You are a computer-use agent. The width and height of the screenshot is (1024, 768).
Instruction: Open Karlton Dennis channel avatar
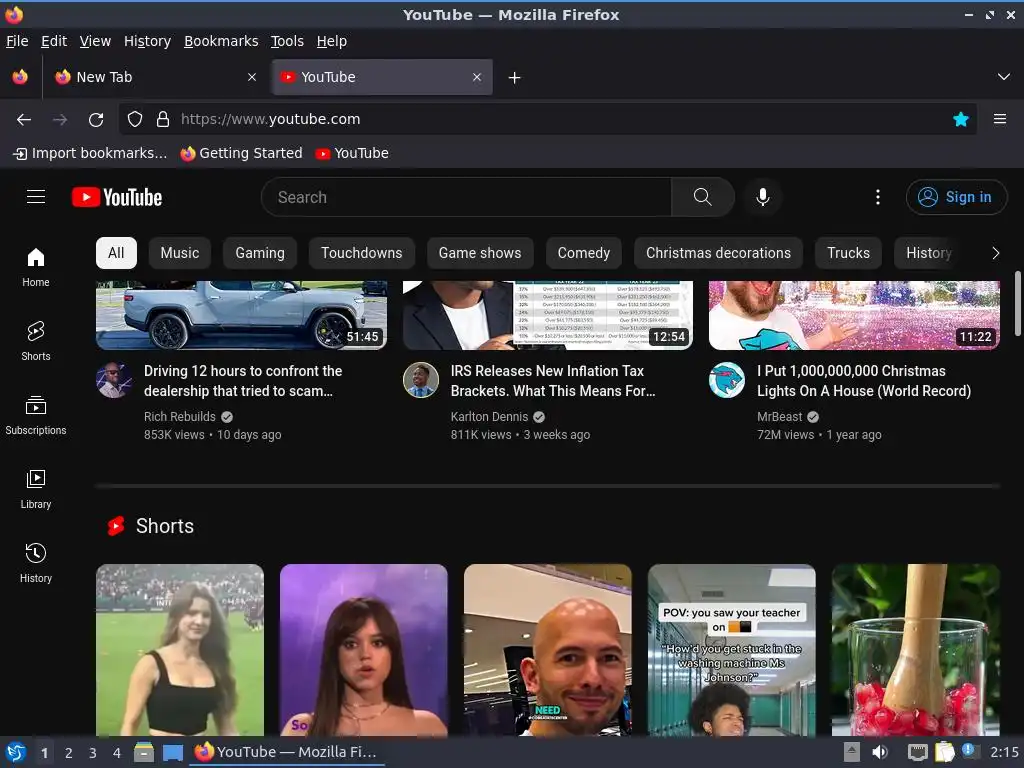(x=421, y=380)
